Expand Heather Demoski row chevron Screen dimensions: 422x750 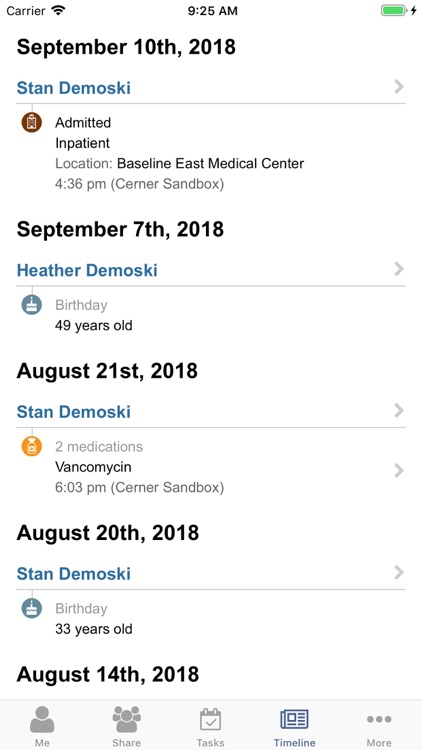(x=399, y=269)
